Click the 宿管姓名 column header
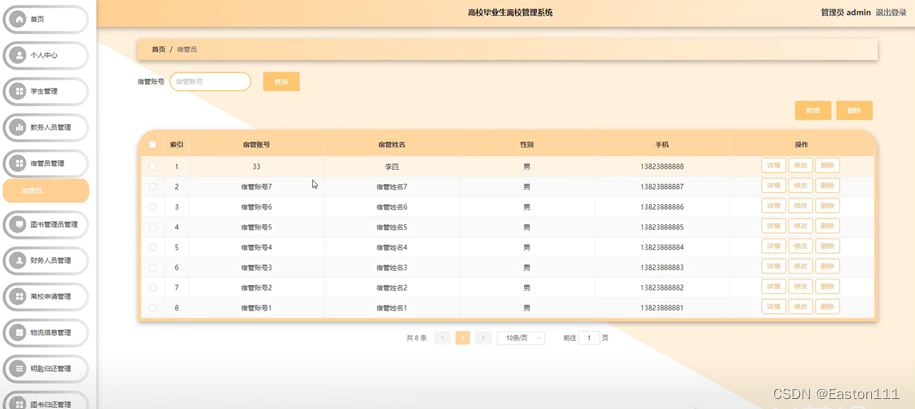This screenshot has width=915, height=409. tap(392, 145)
